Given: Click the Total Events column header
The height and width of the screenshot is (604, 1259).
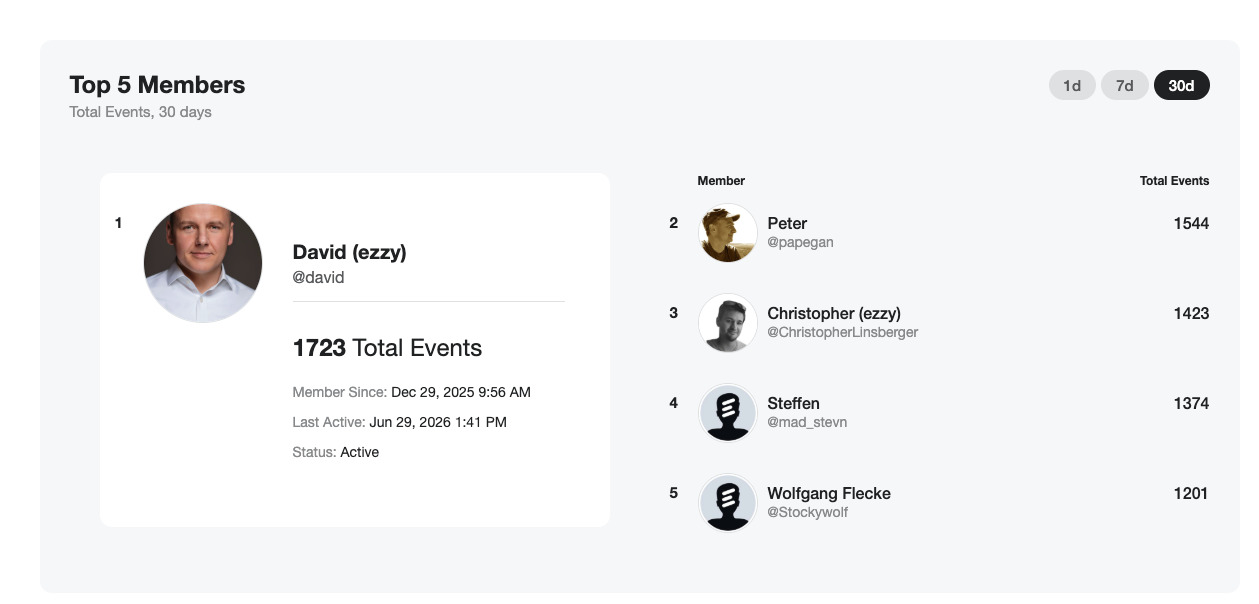Looking at the screenshot, I should pos(1174,181).
